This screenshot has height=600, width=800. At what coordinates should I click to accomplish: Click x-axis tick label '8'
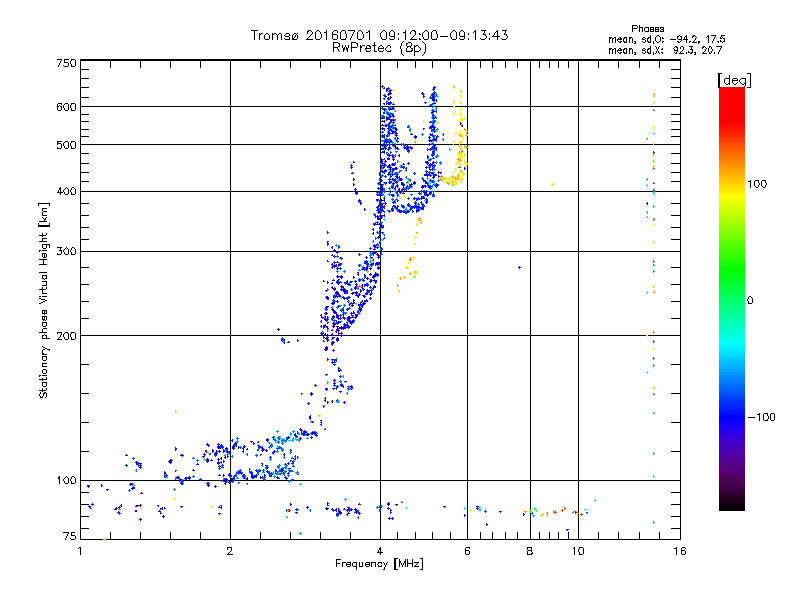(530, 551)
